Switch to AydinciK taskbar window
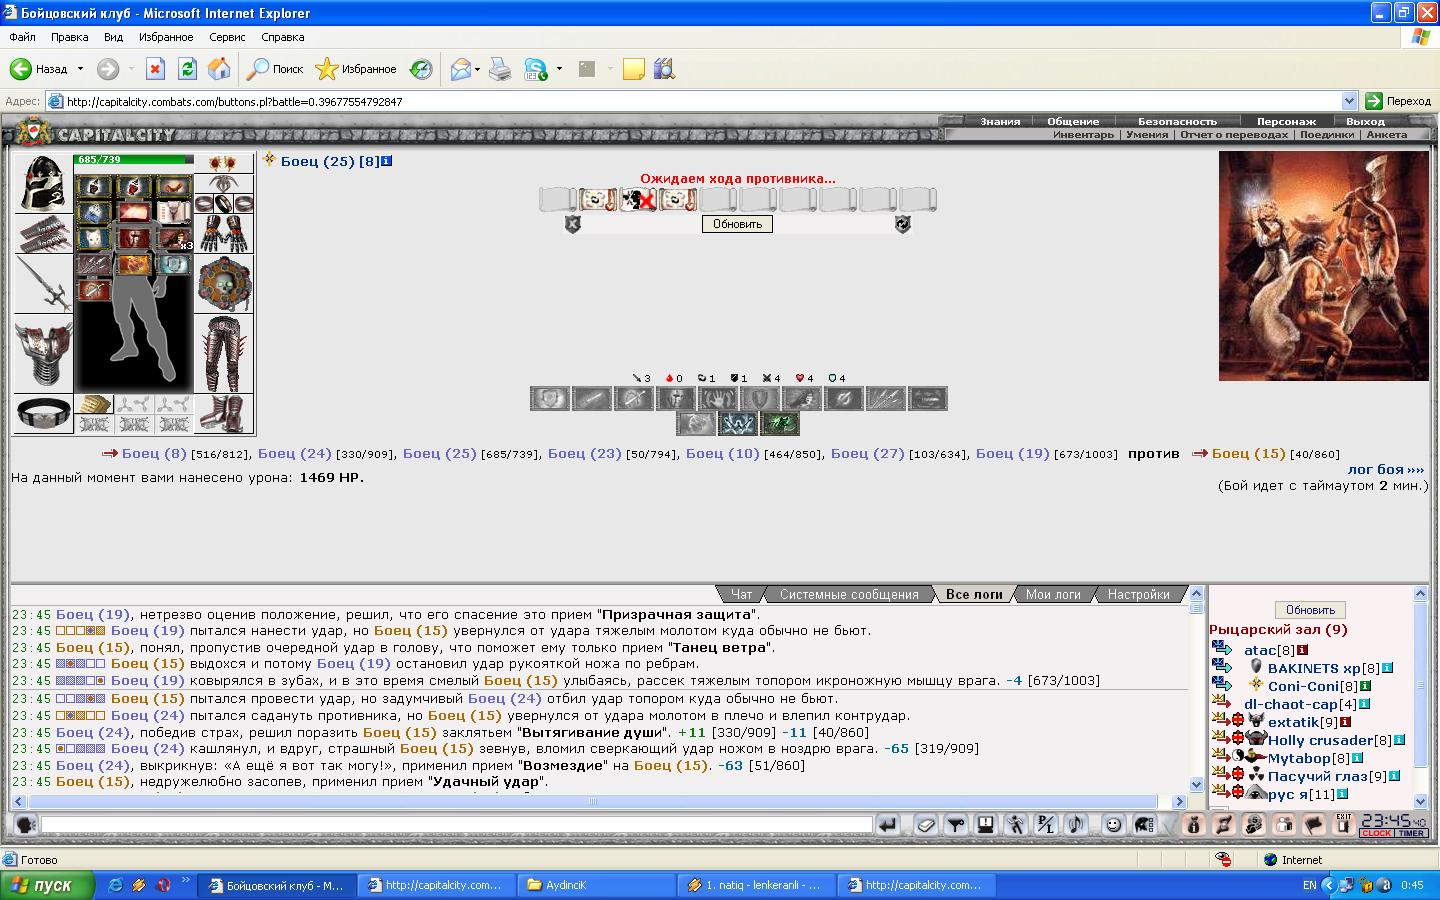The width and height of the screenshot is (1440, 900). coord(598,885)
